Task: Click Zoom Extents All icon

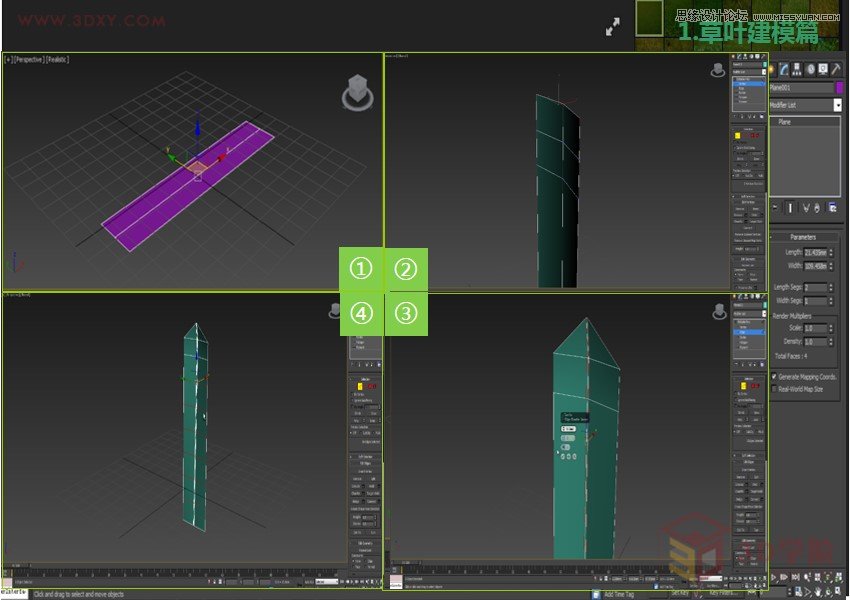Action: (838, 577)
